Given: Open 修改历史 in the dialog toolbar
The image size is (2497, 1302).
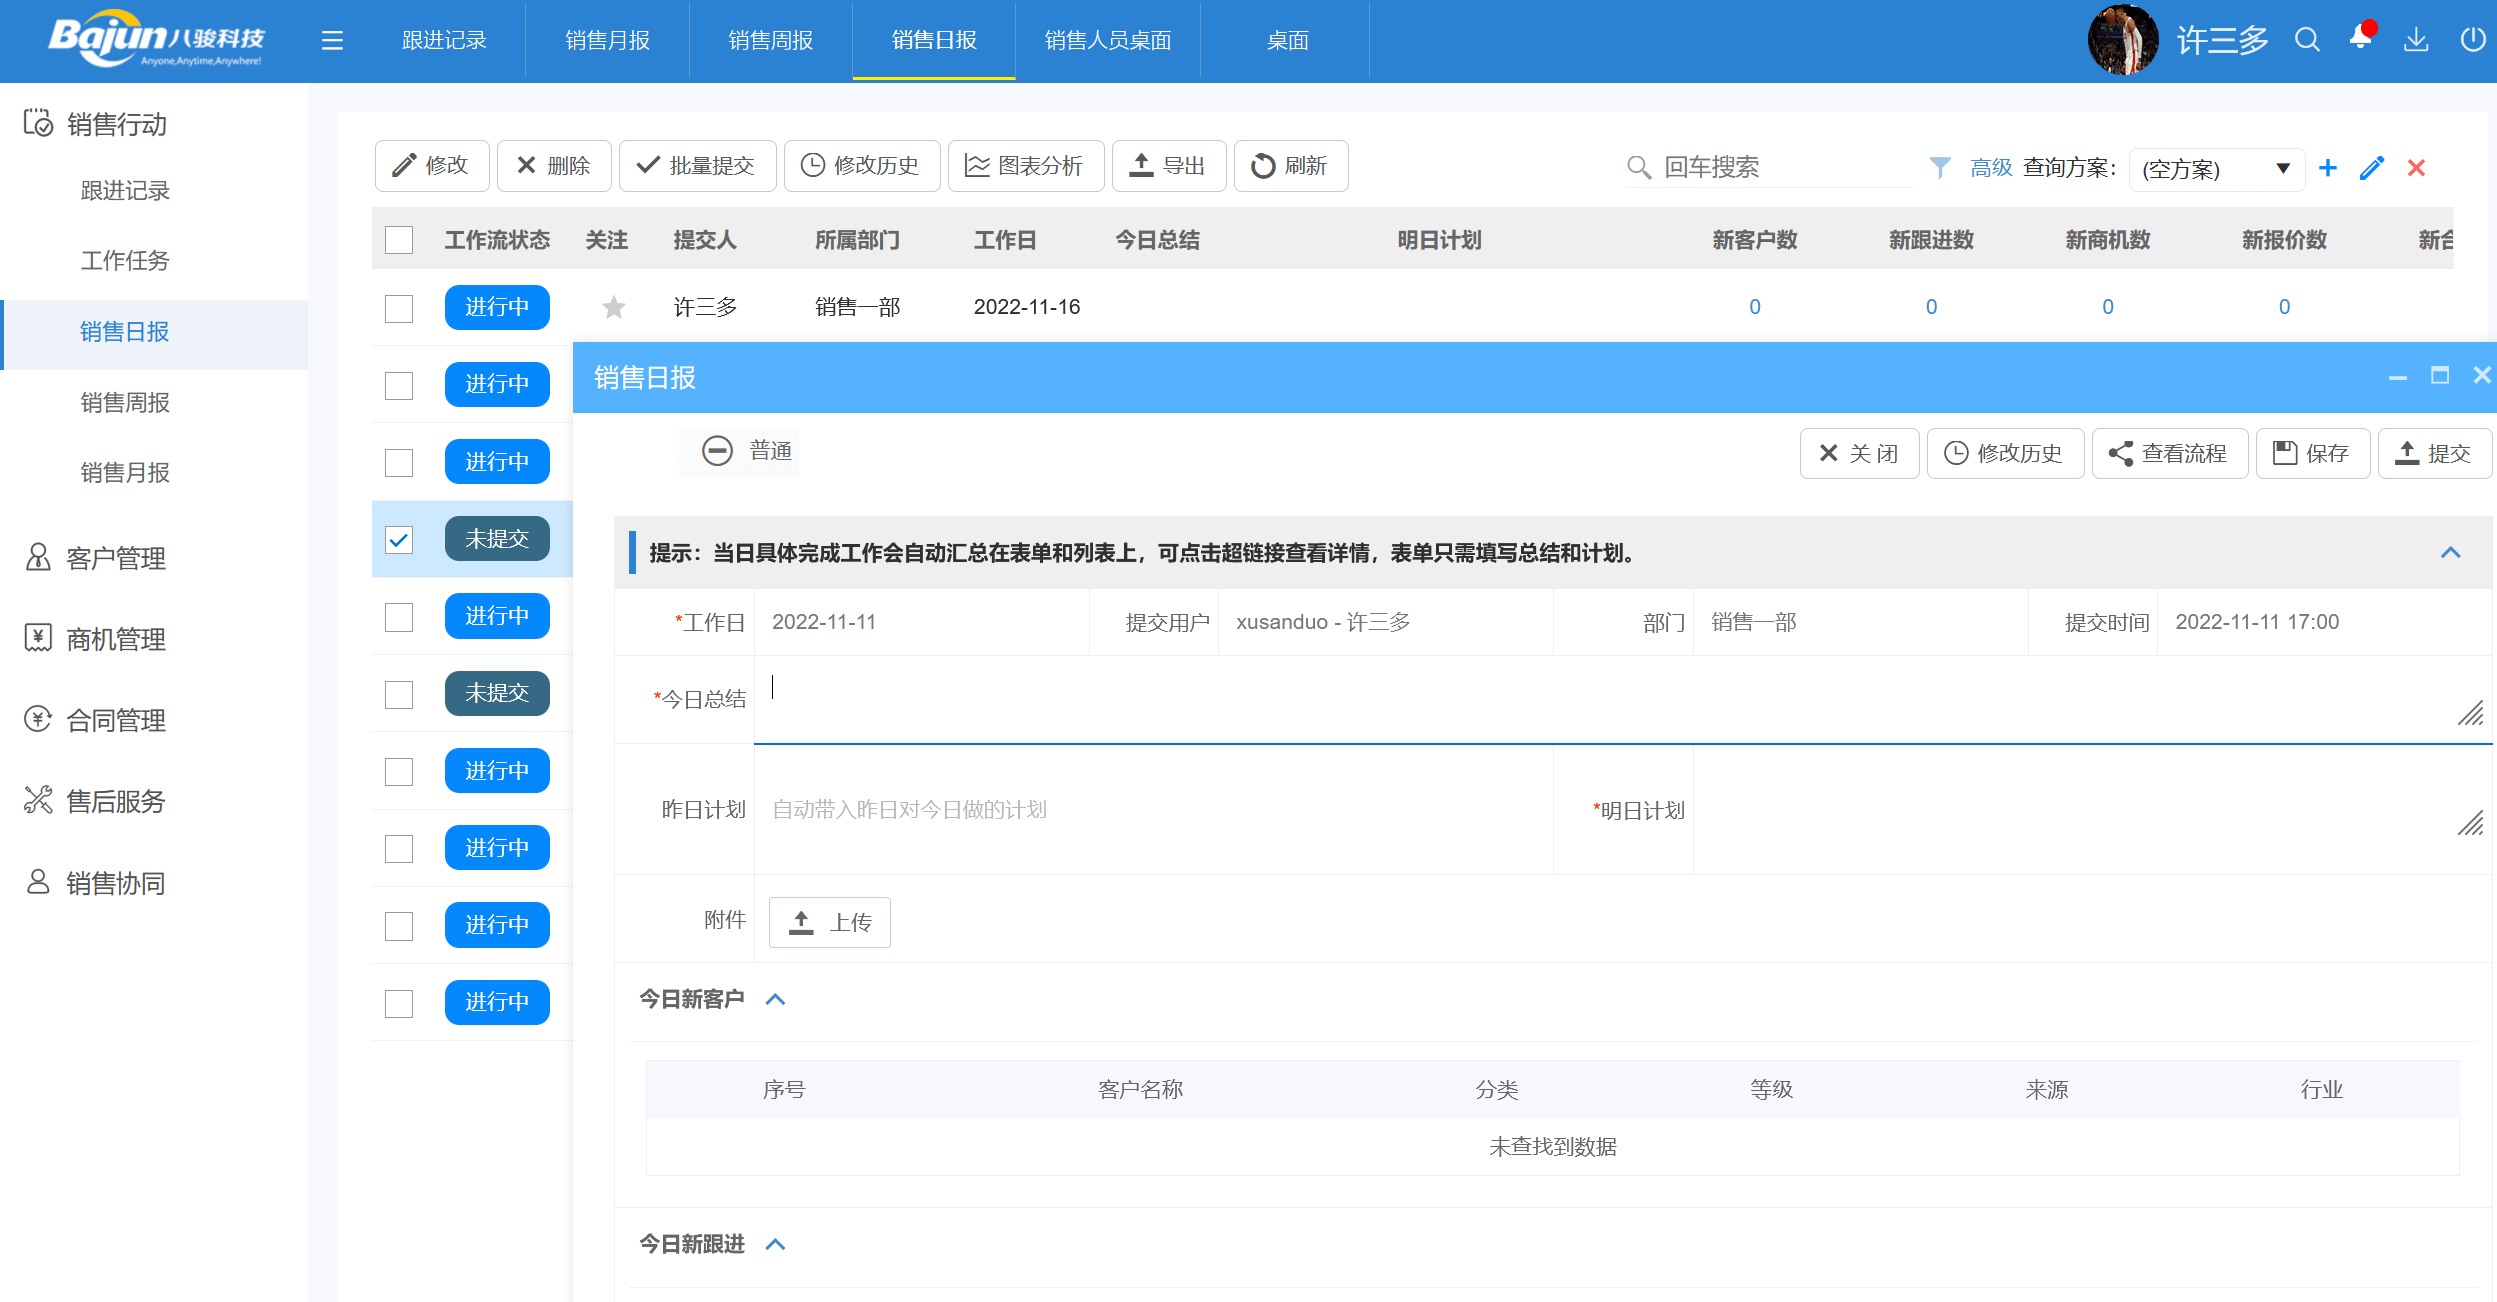Looking at the screenshot, I should [x=2004, y=453].
